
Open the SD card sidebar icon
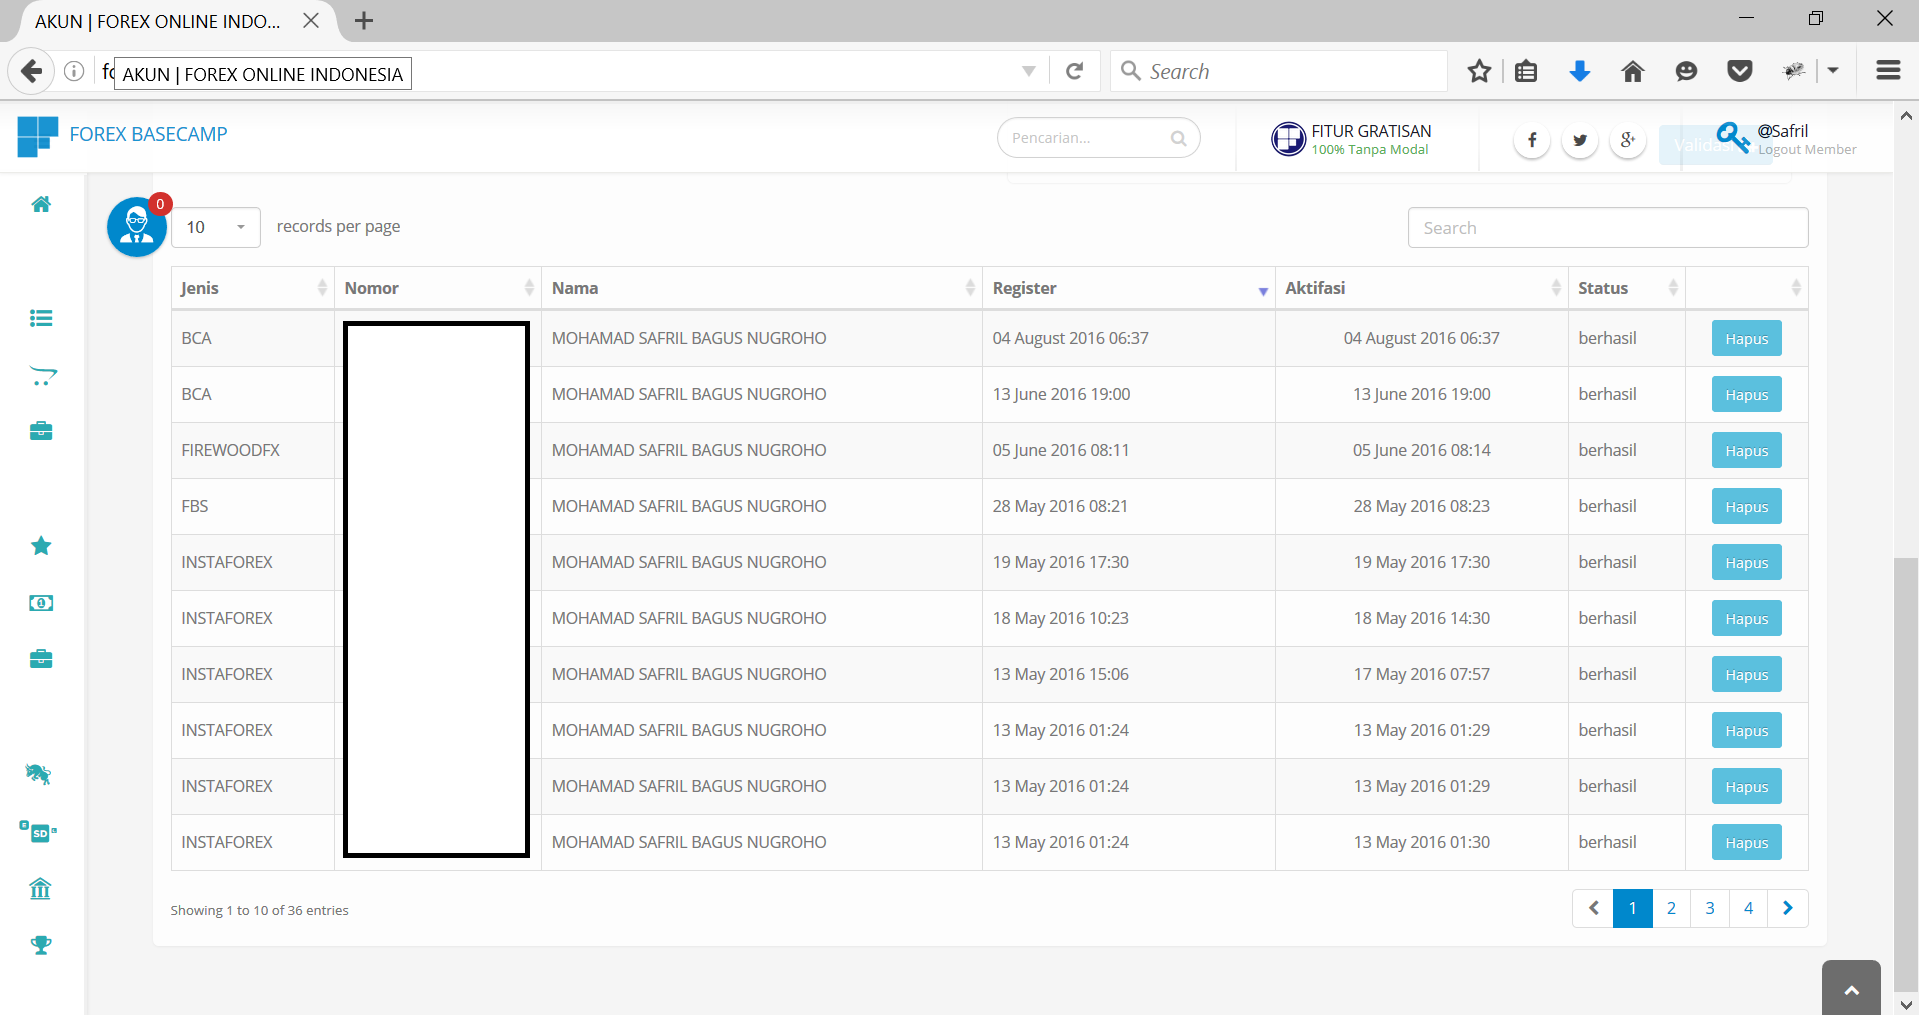39,831
